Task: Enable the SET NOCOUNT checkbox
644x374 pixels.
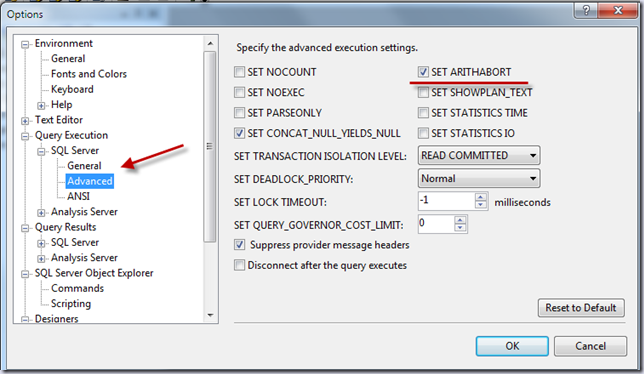Action: (239, 72)
